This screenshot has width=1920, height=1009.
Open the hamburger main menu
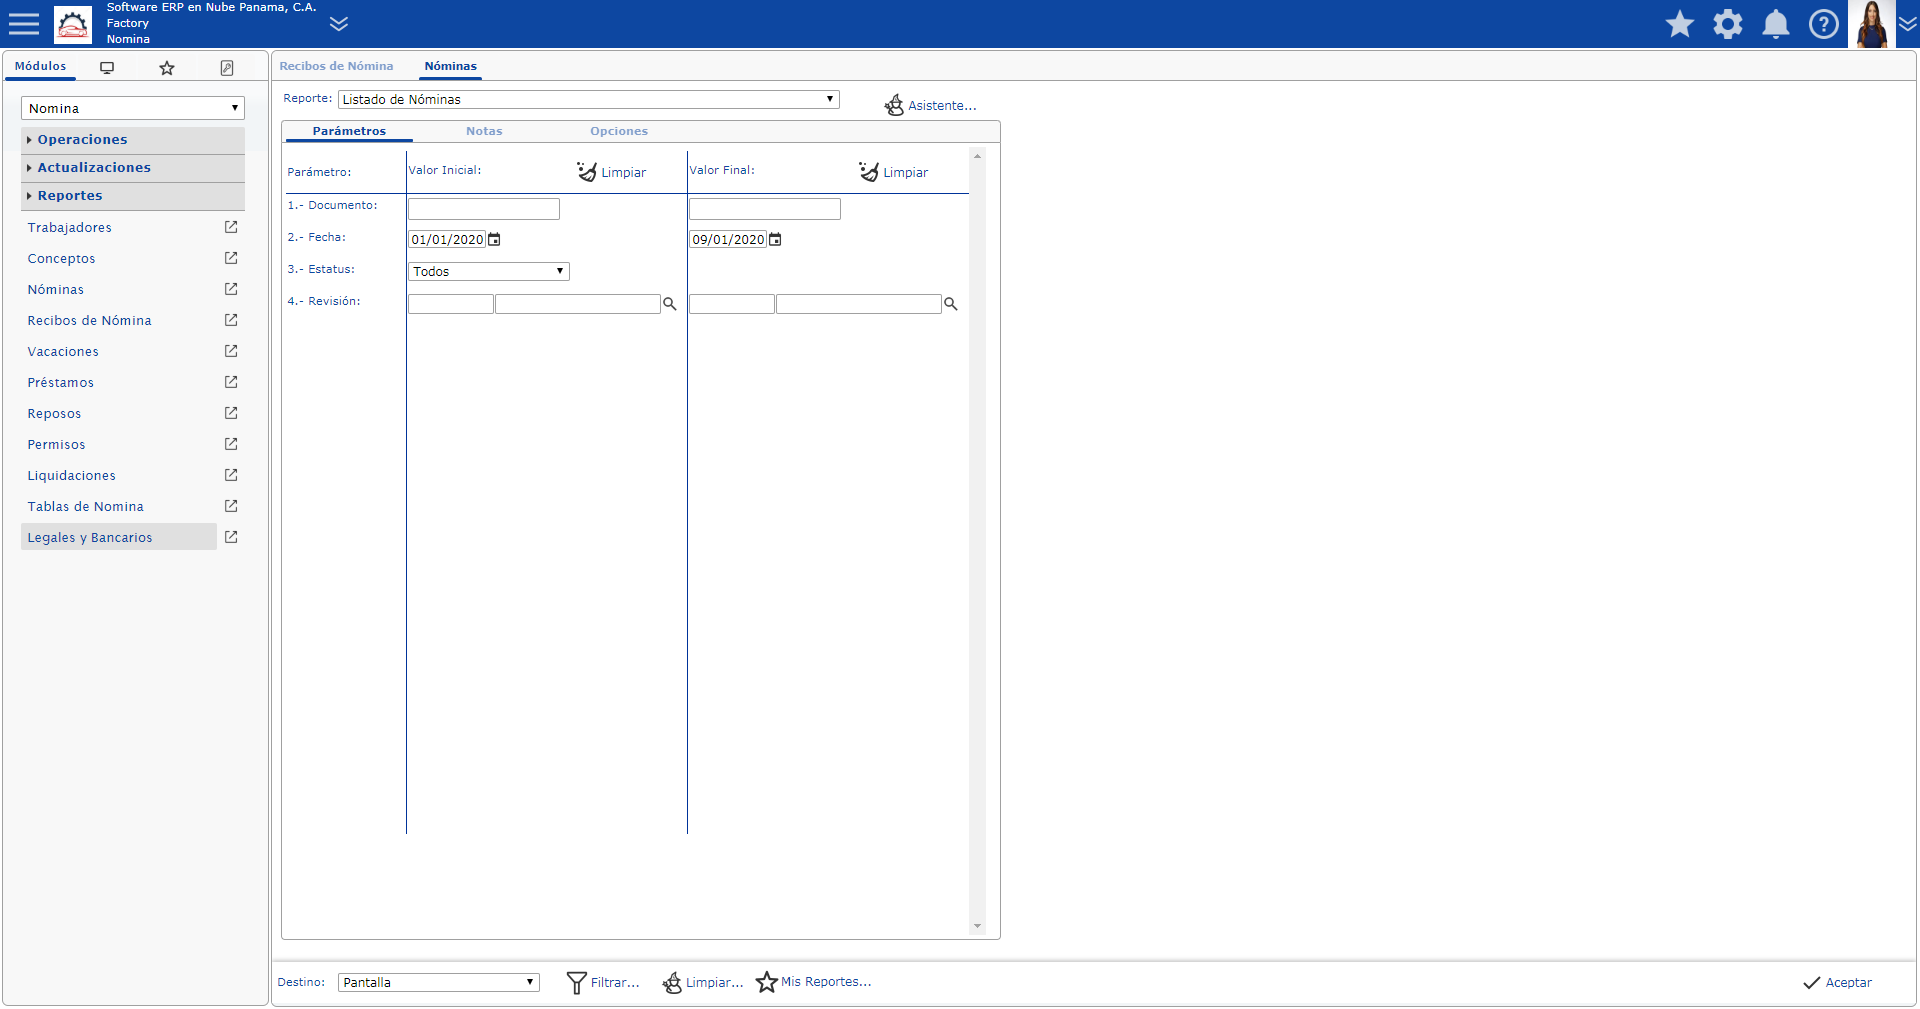click(x=23, y=24)
